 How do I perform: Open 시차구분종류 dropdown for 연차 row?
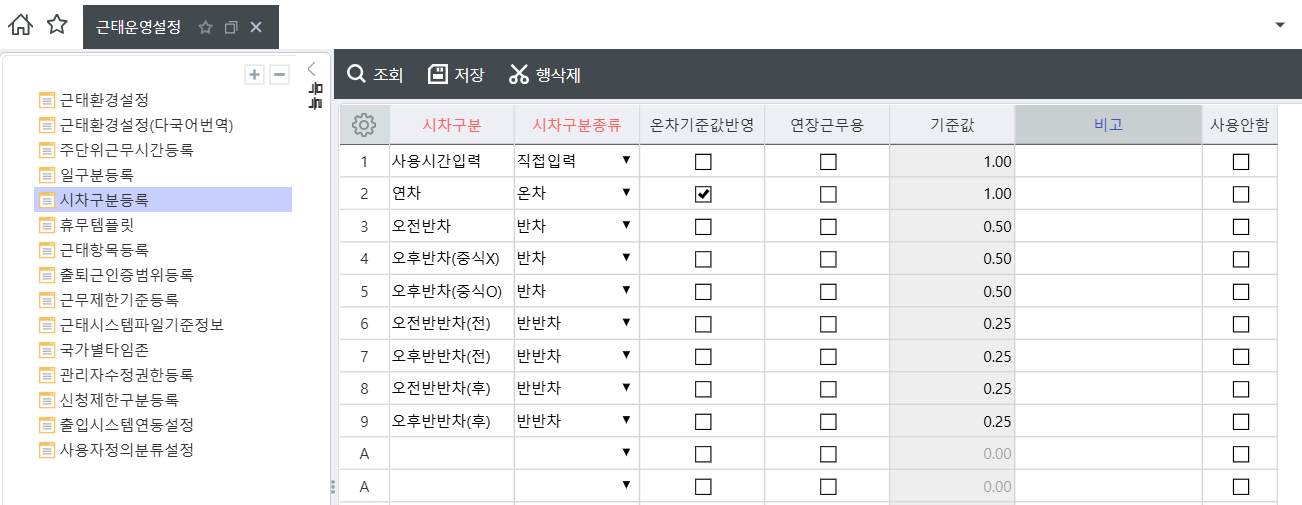click(x=626, y=193)
